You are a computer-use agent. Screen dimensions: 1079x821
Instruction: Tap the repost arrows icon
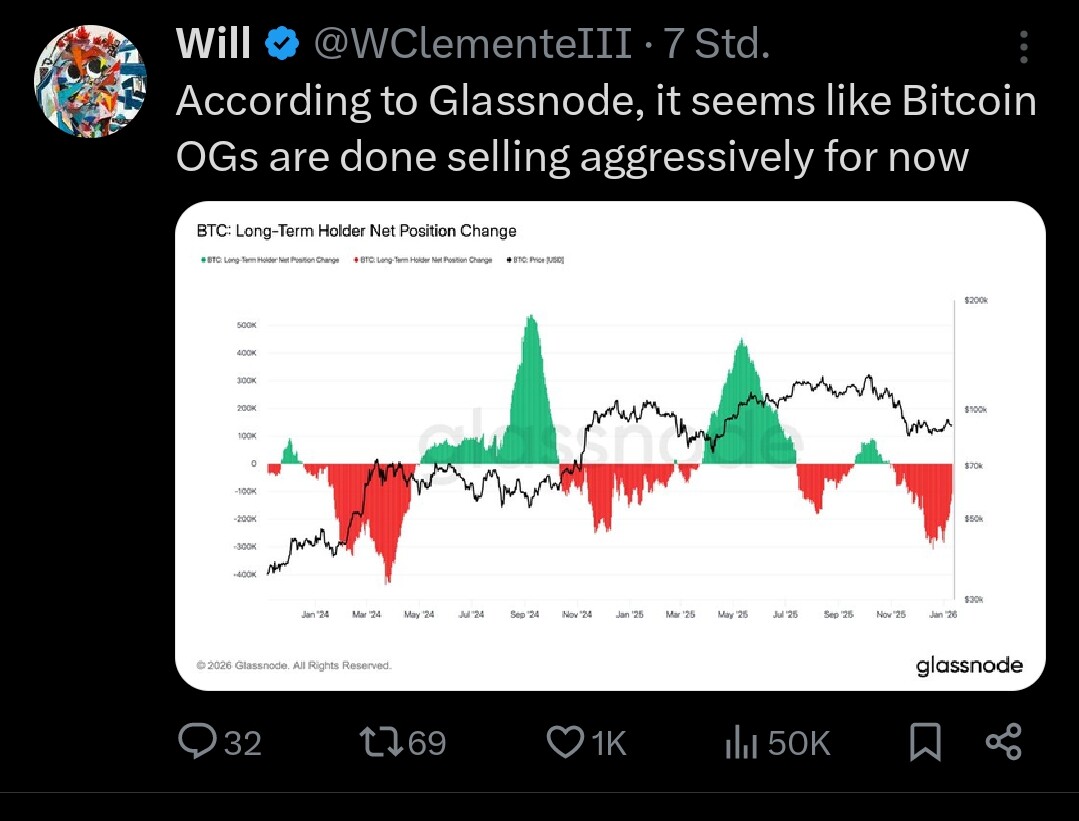click(x=379, y=742)
